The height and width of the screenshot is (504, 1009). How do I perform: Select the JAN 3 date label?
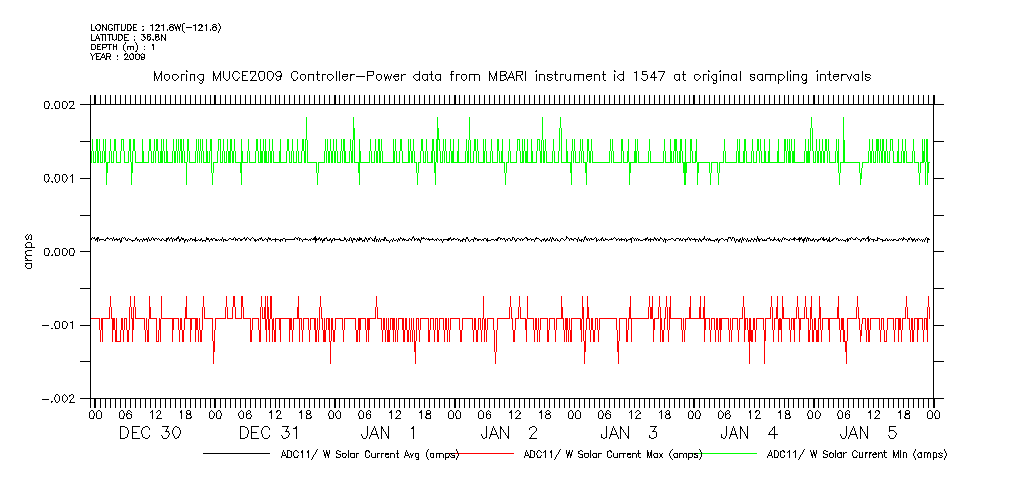(x=629, y=433)
